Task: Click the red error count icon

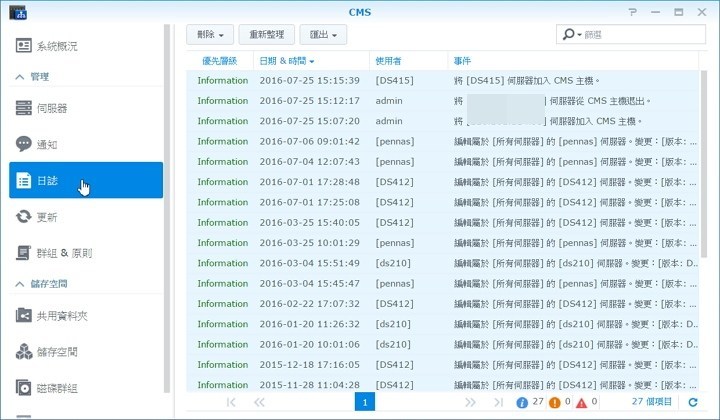Action: pos(581,403)
